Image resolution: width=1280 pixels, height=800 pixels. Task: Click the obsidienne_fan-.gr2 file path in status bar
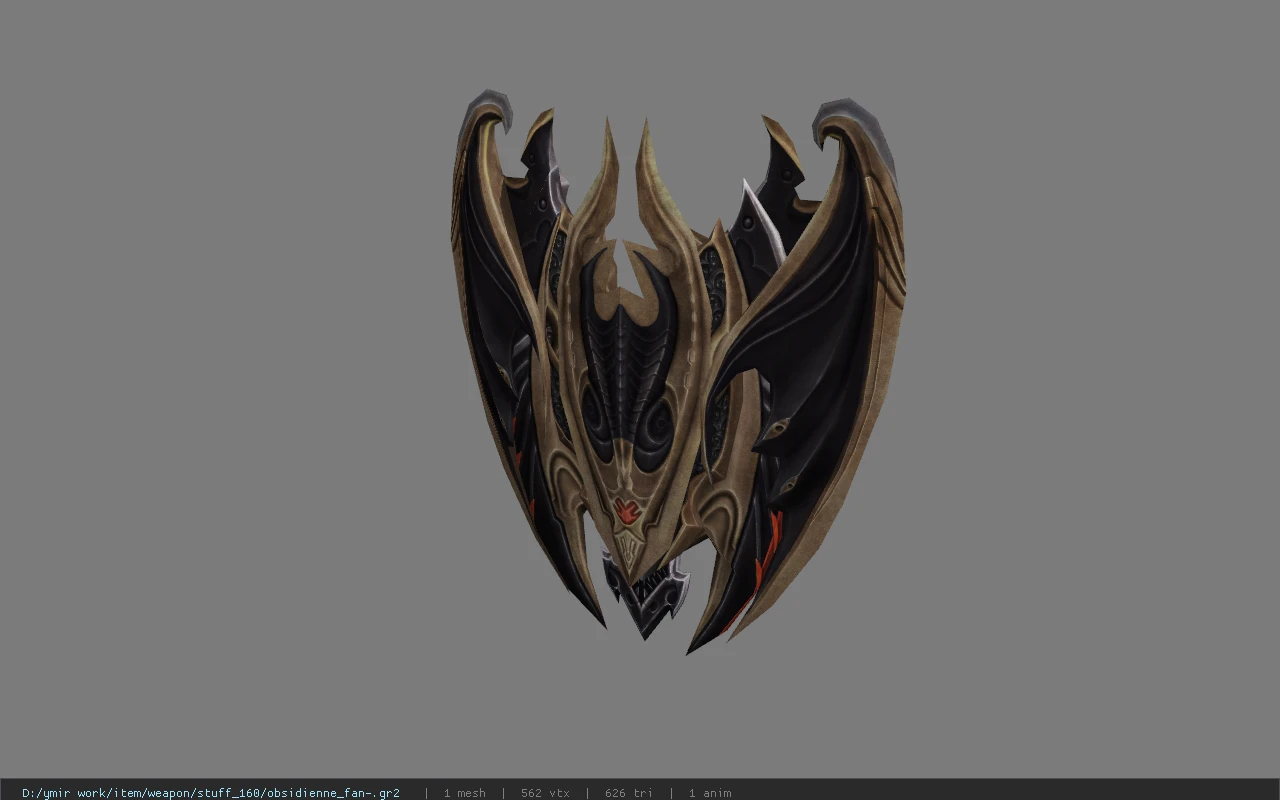coord(211,793)
